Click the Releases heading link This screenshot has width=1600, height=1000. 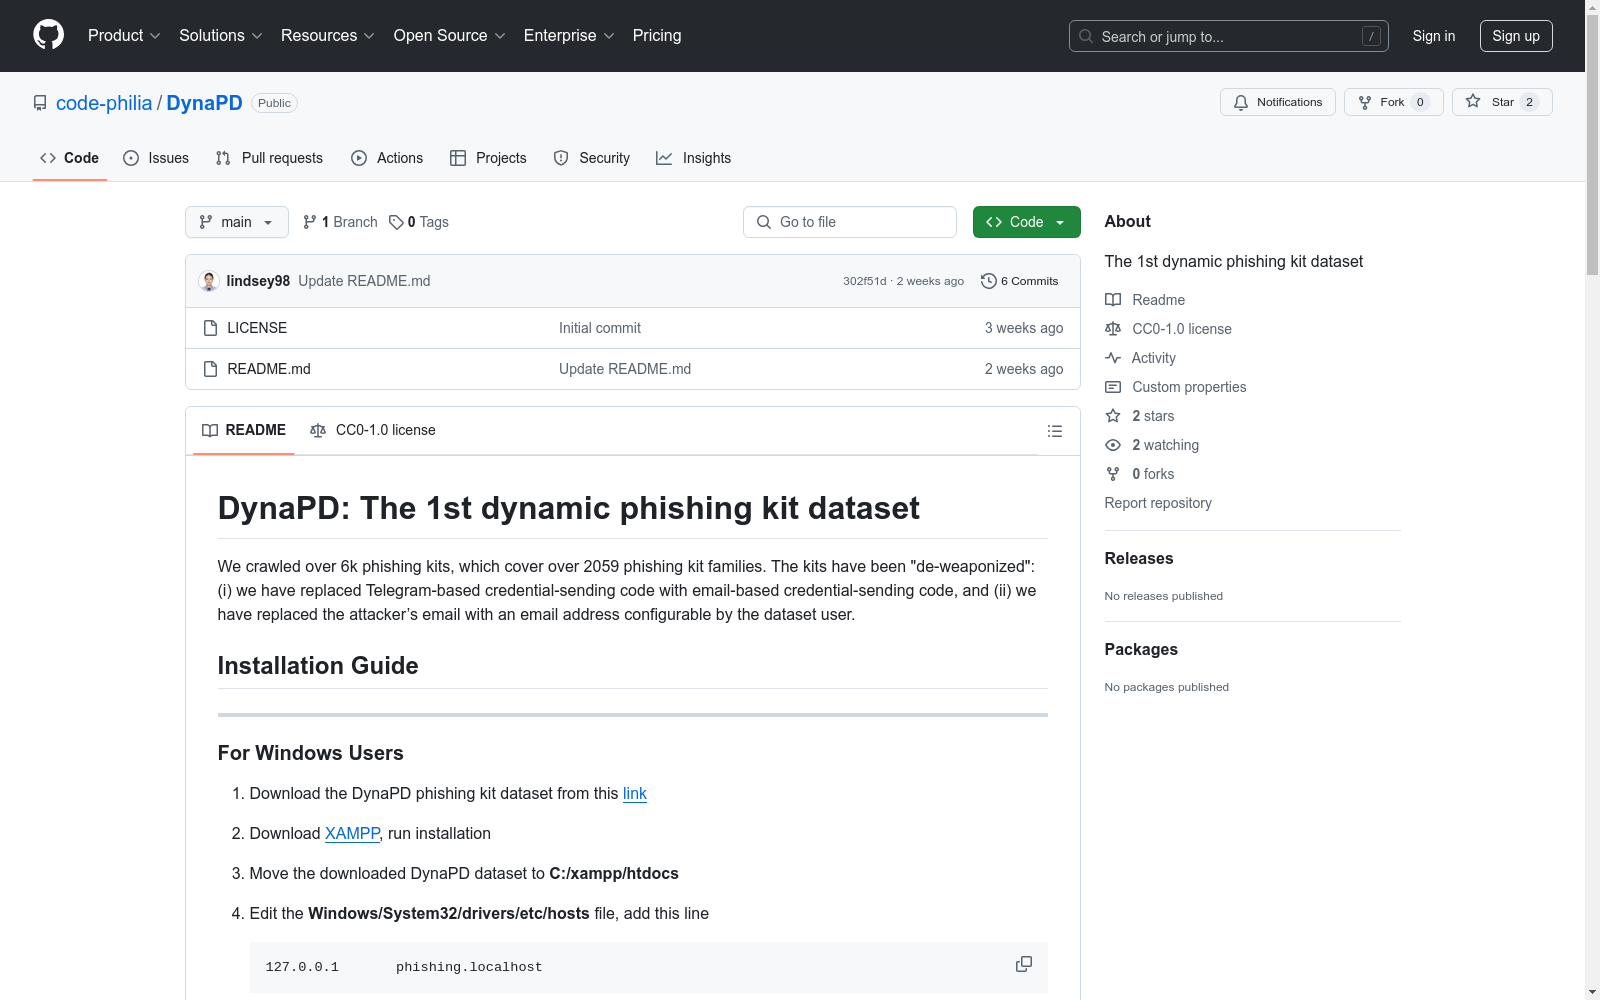click(x=1139, y=558)
